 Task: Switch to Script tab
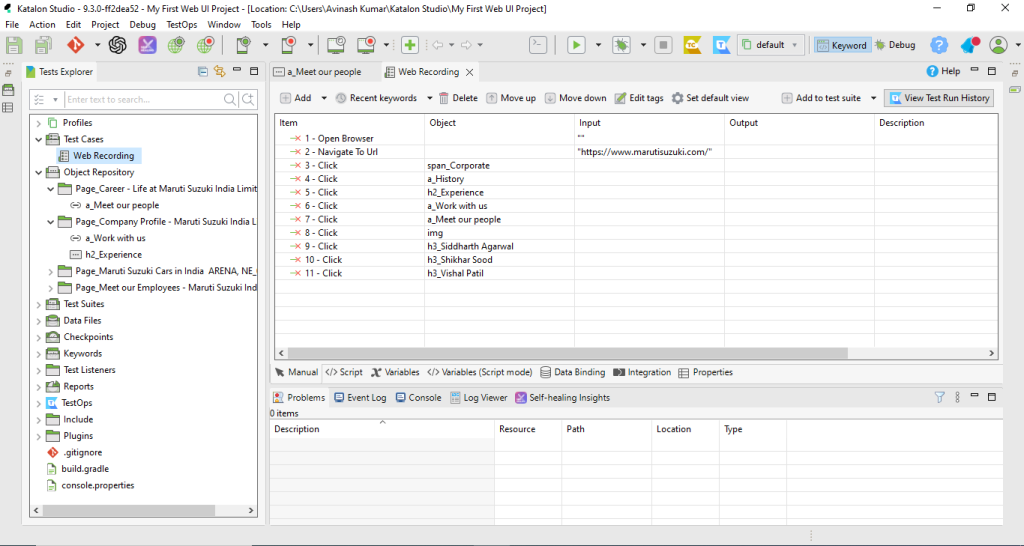(344, 372)
